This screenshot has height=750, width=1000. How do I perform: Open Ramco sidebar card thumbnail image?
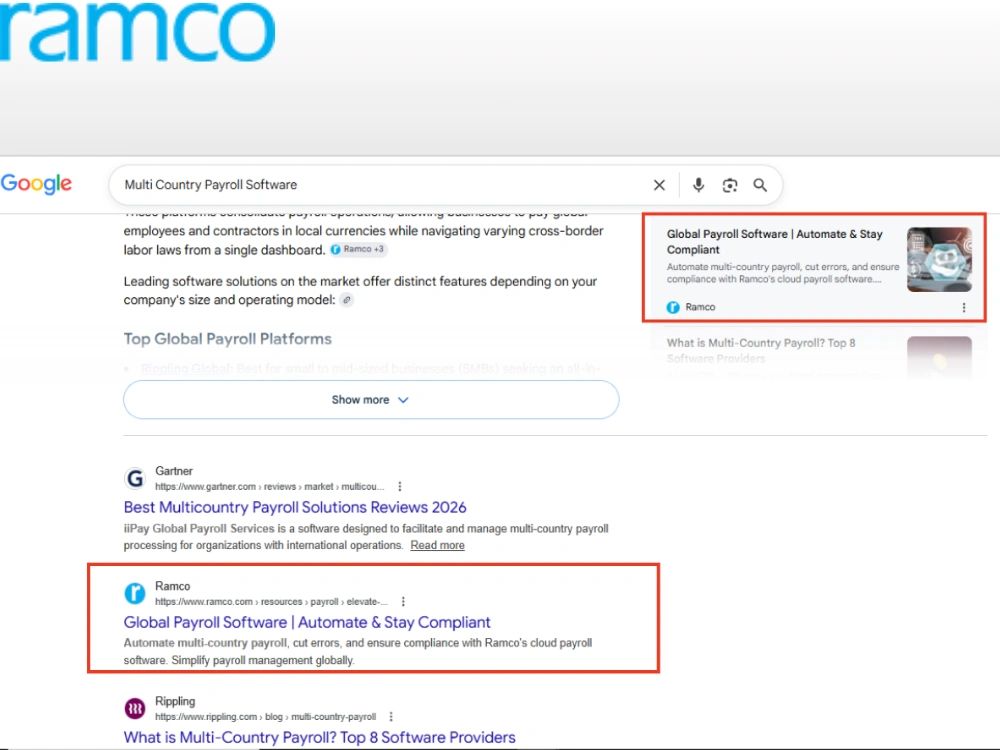(939, 260)
